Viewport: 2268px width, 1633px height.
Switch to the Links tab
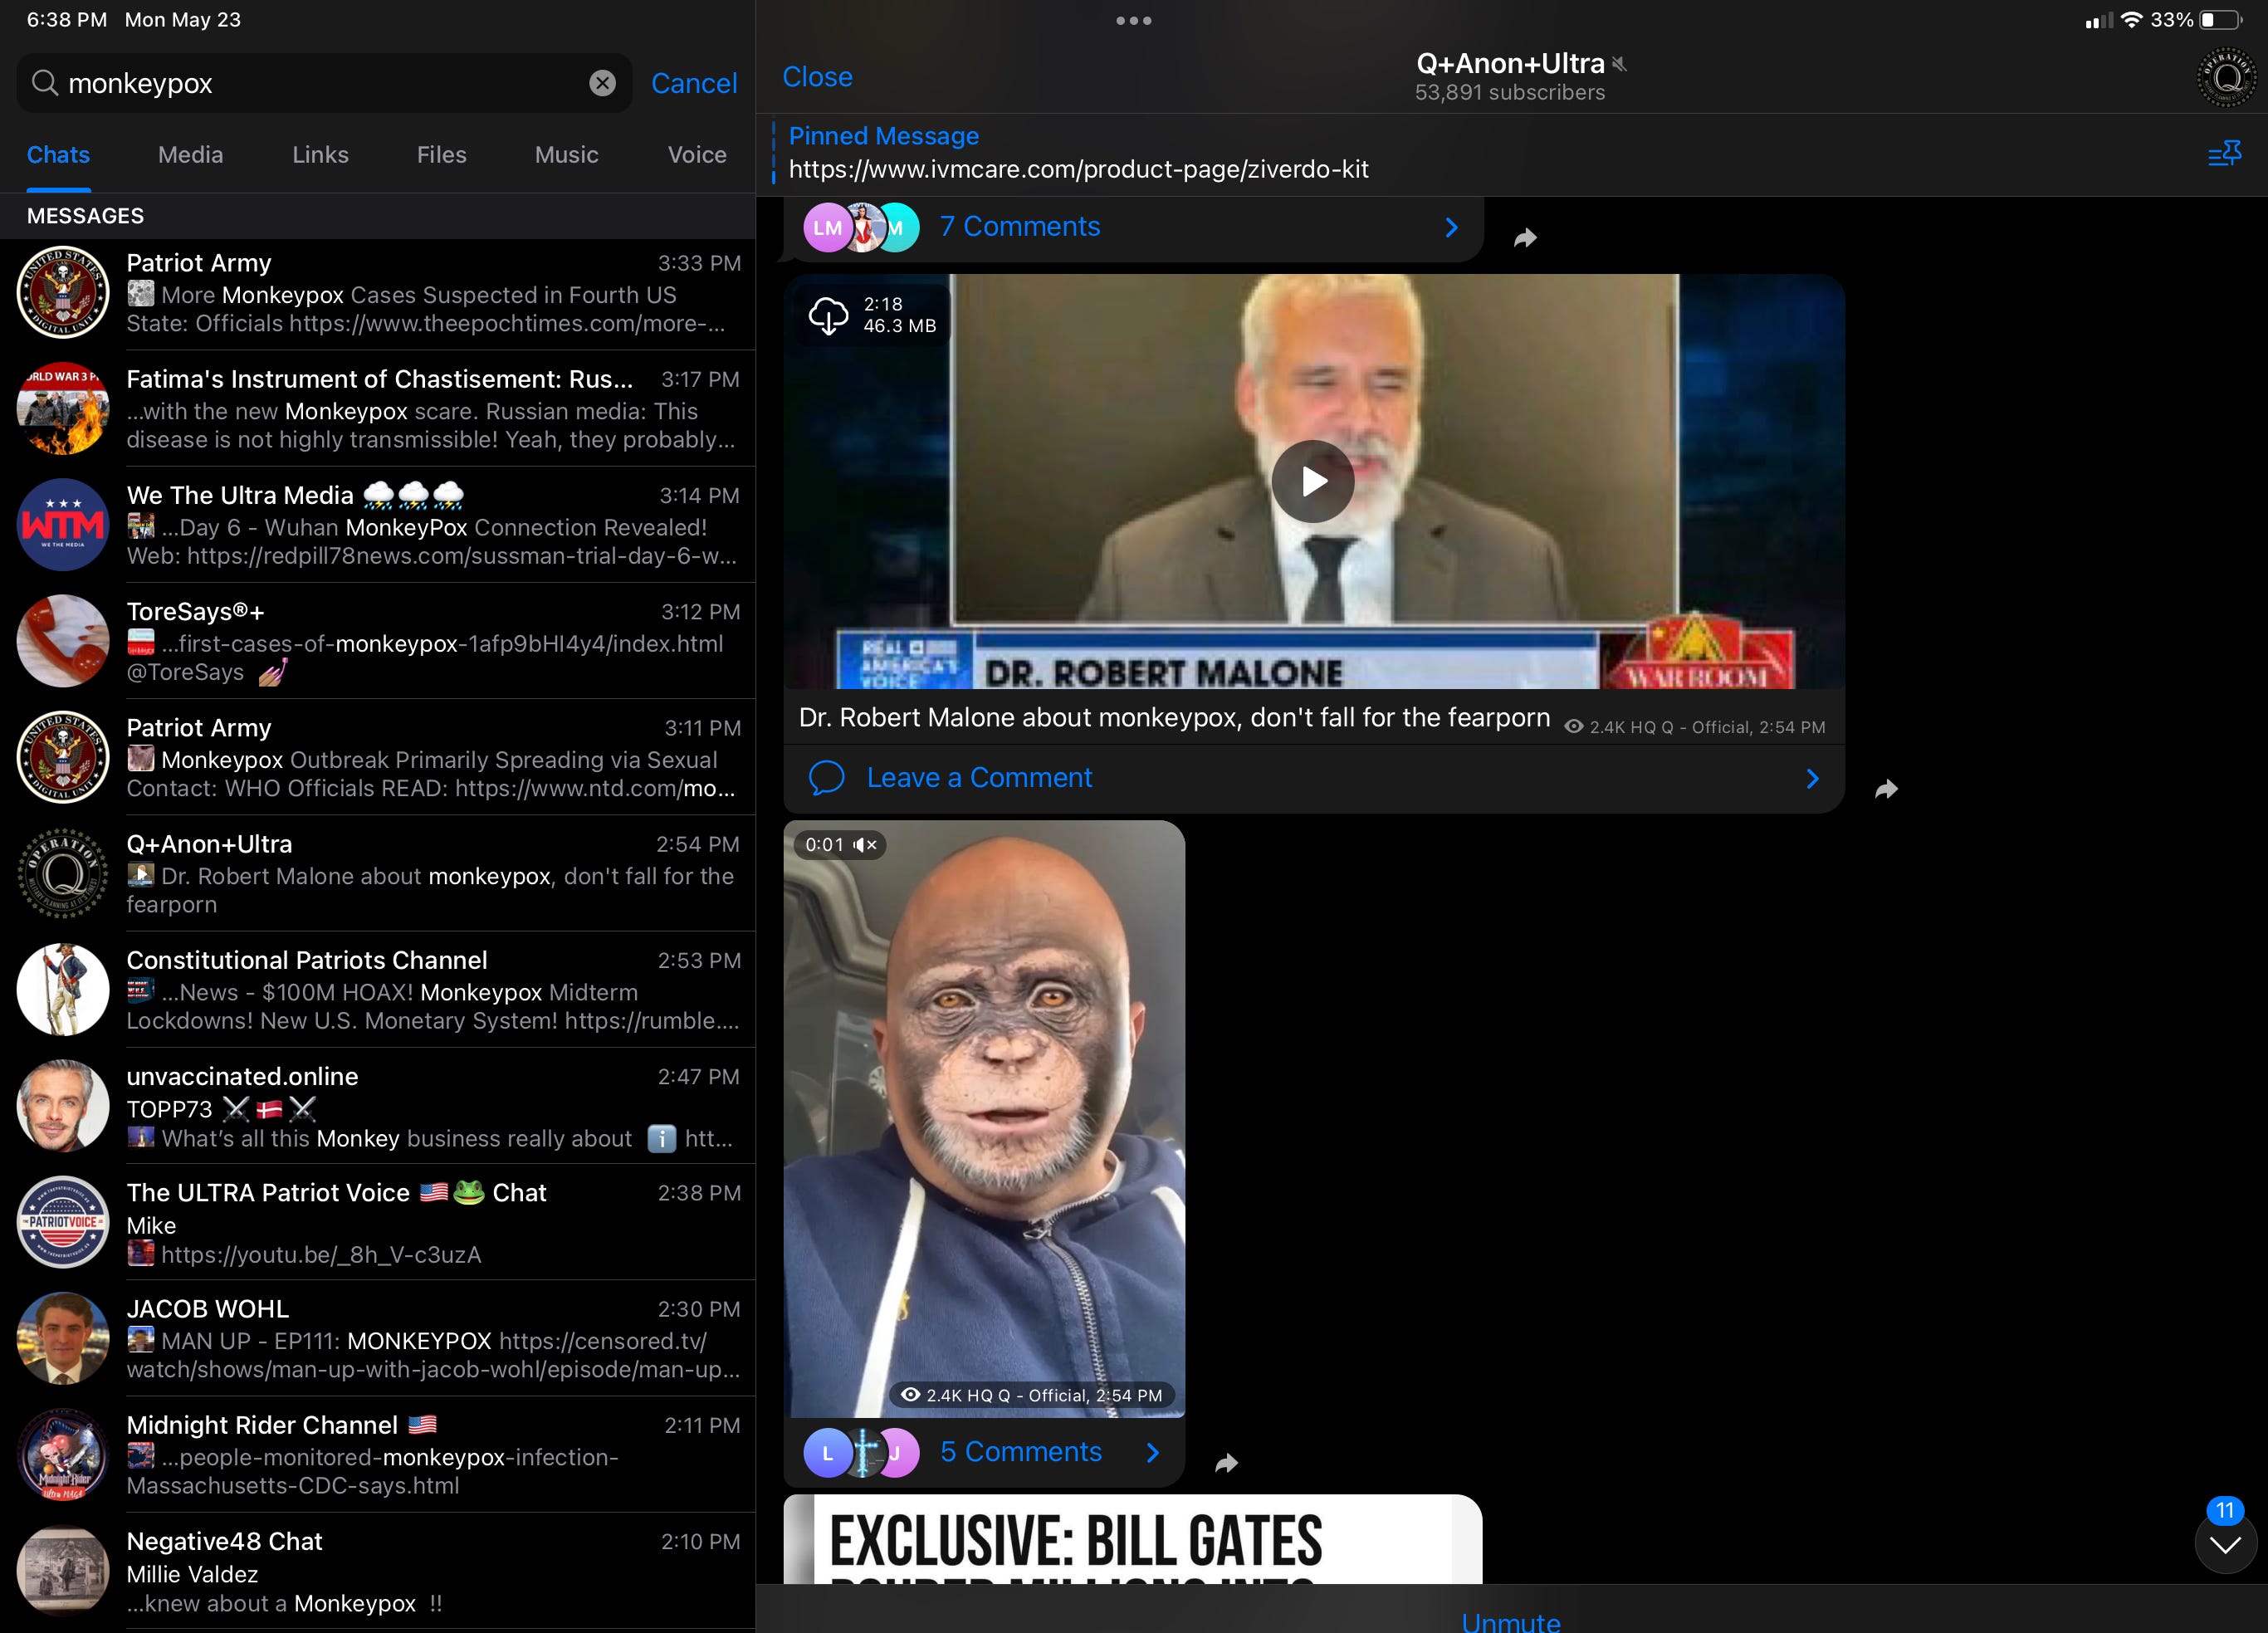click(x=320, y=155)
